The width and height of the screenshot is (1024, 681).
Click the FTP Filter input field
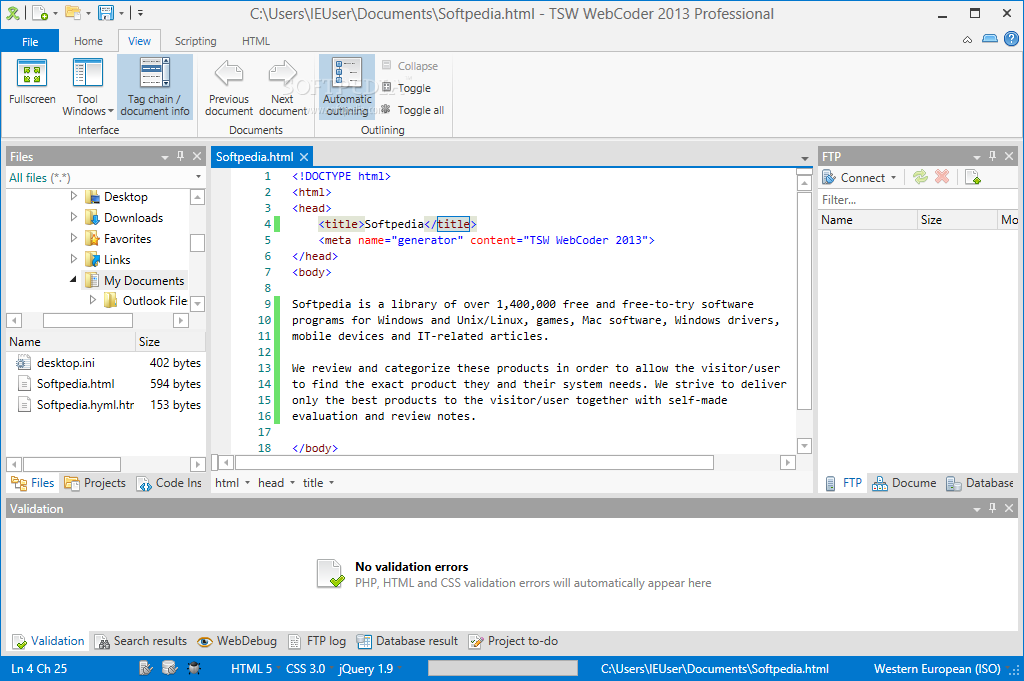(x=918, y=200)
